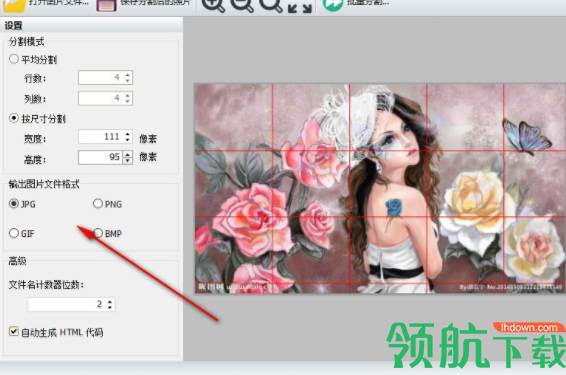The height and width of the screenshot is (375, 566).
Task: Click the 批量分割 toolbar label
Action: click(367, 2)
